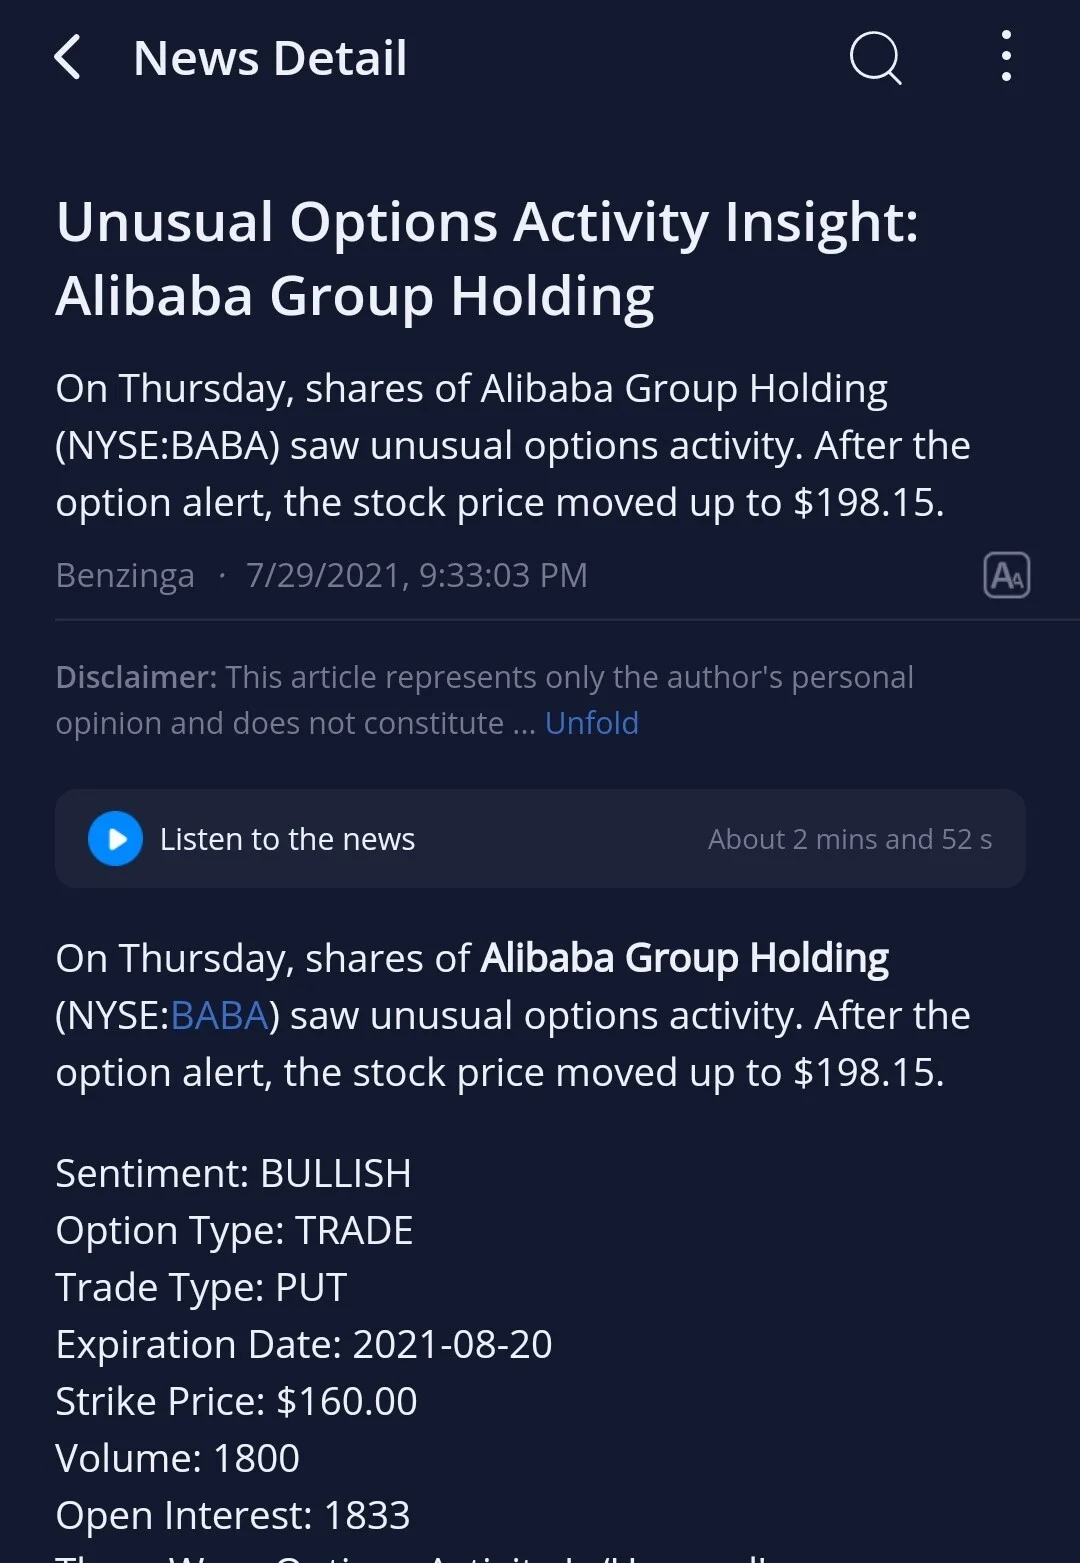Image resolution: width=1080 pixels, height=1563 pixels.
Task: Open the BABA ticker link
Action: [x=219, y=1015]
